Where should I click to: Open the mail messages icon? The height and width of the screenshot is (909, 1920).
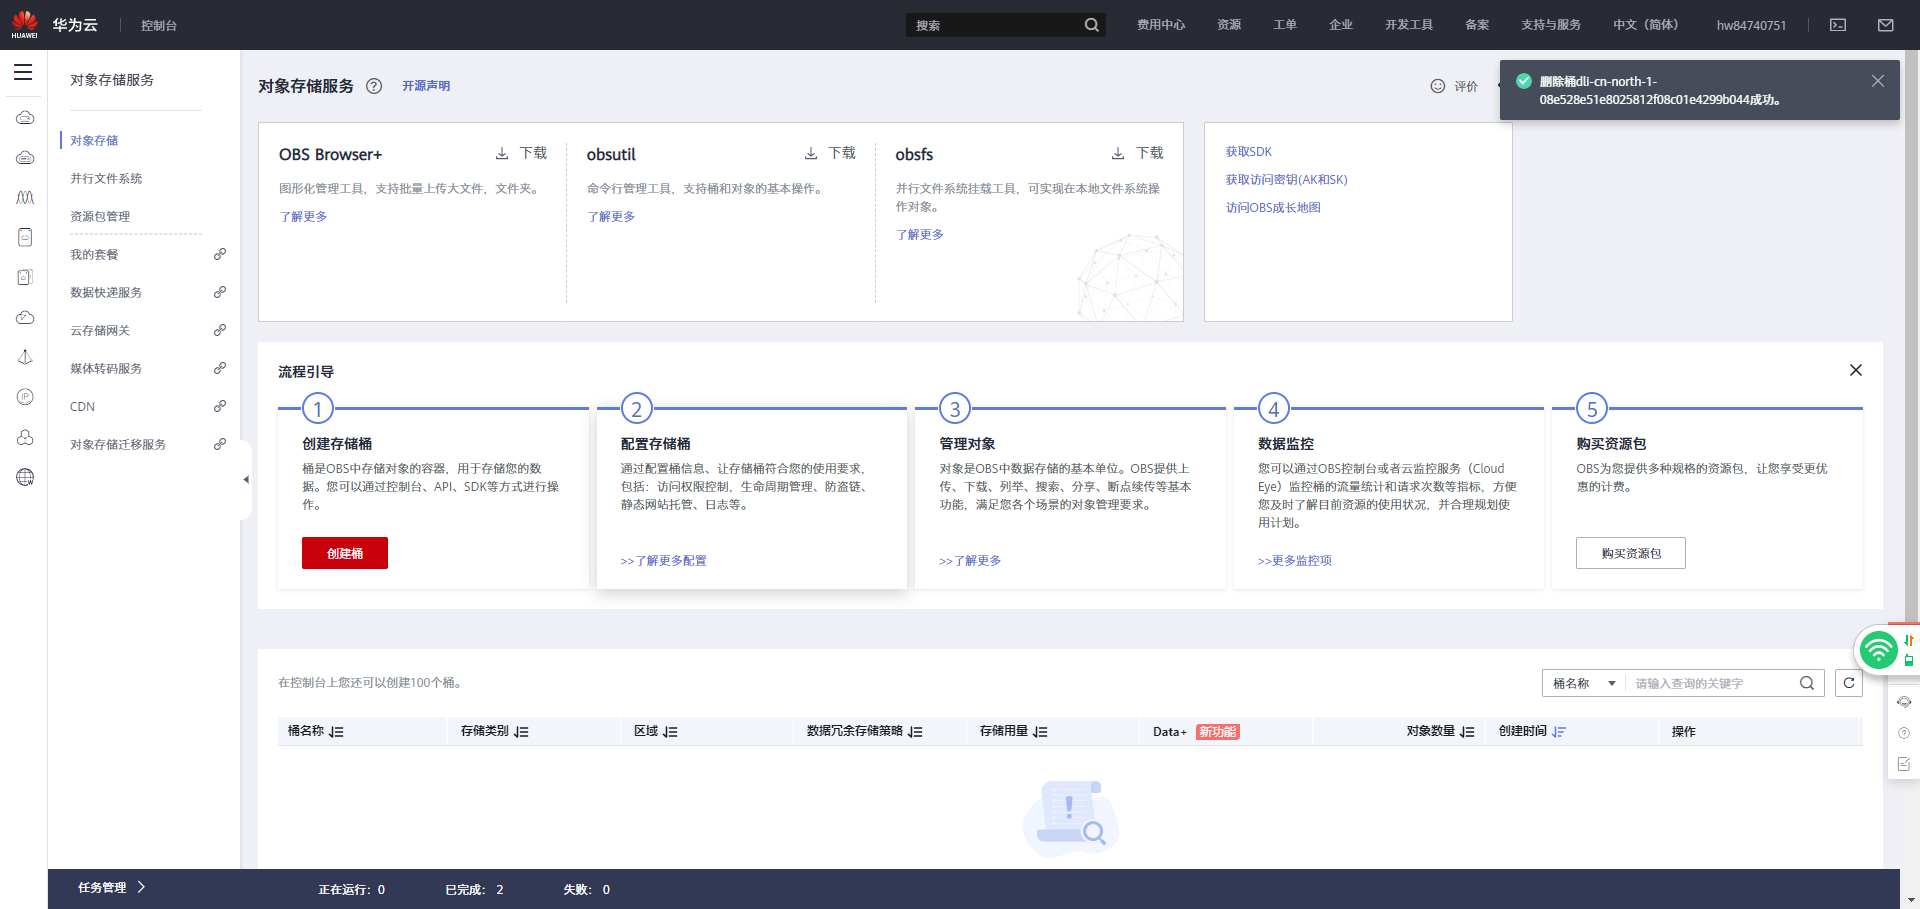[x=1886, y=25]
